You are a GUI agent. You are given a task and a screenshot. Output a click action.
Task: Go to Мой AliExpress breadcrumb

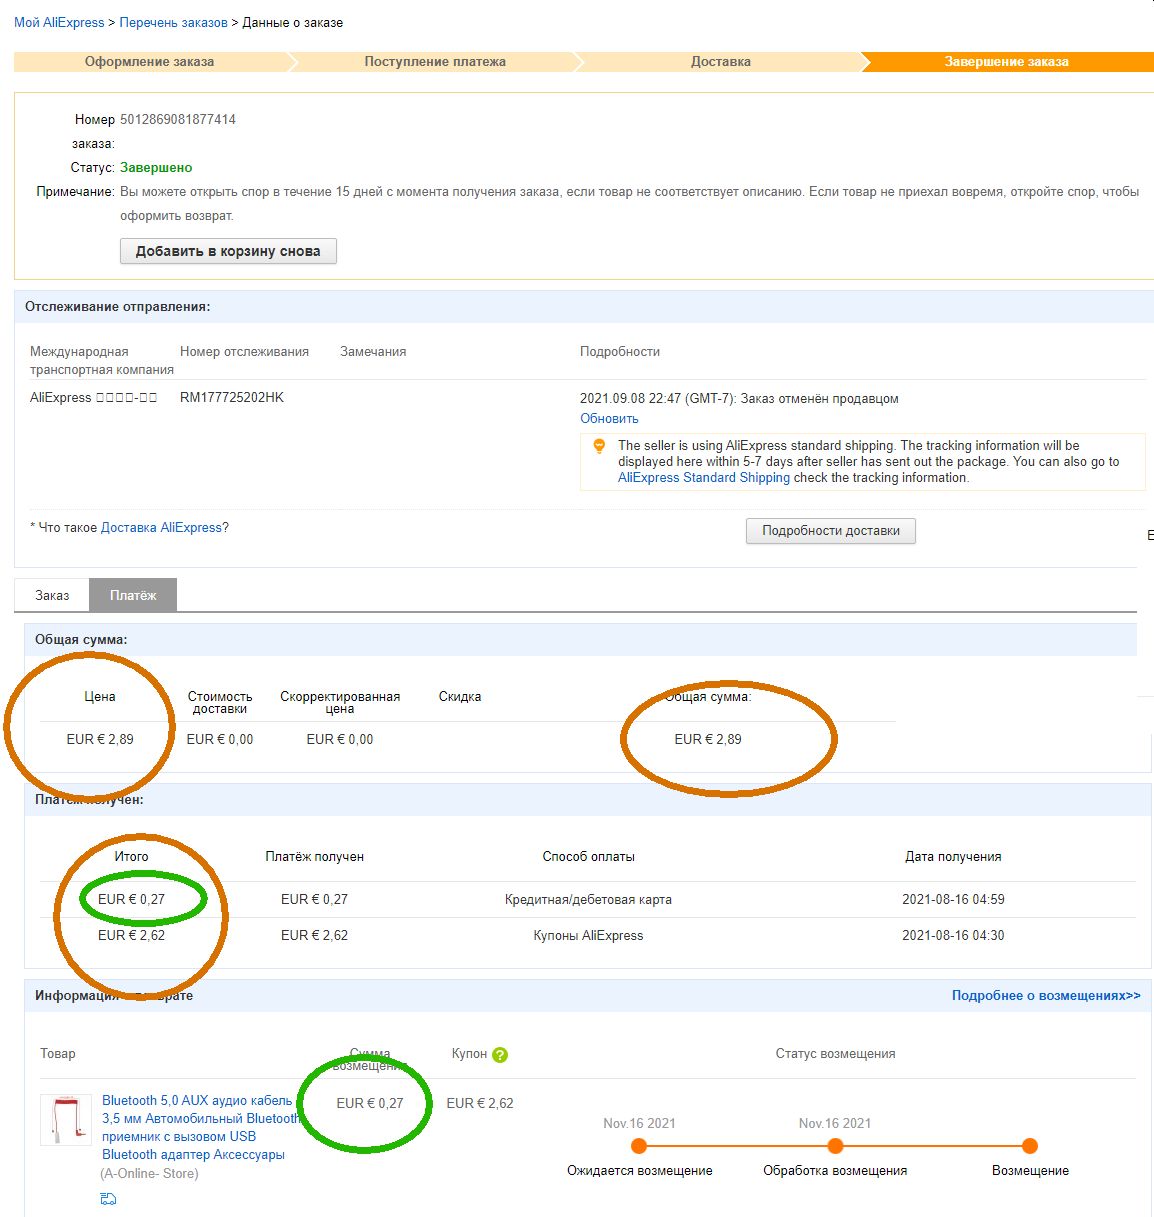[x=59, y=22]
